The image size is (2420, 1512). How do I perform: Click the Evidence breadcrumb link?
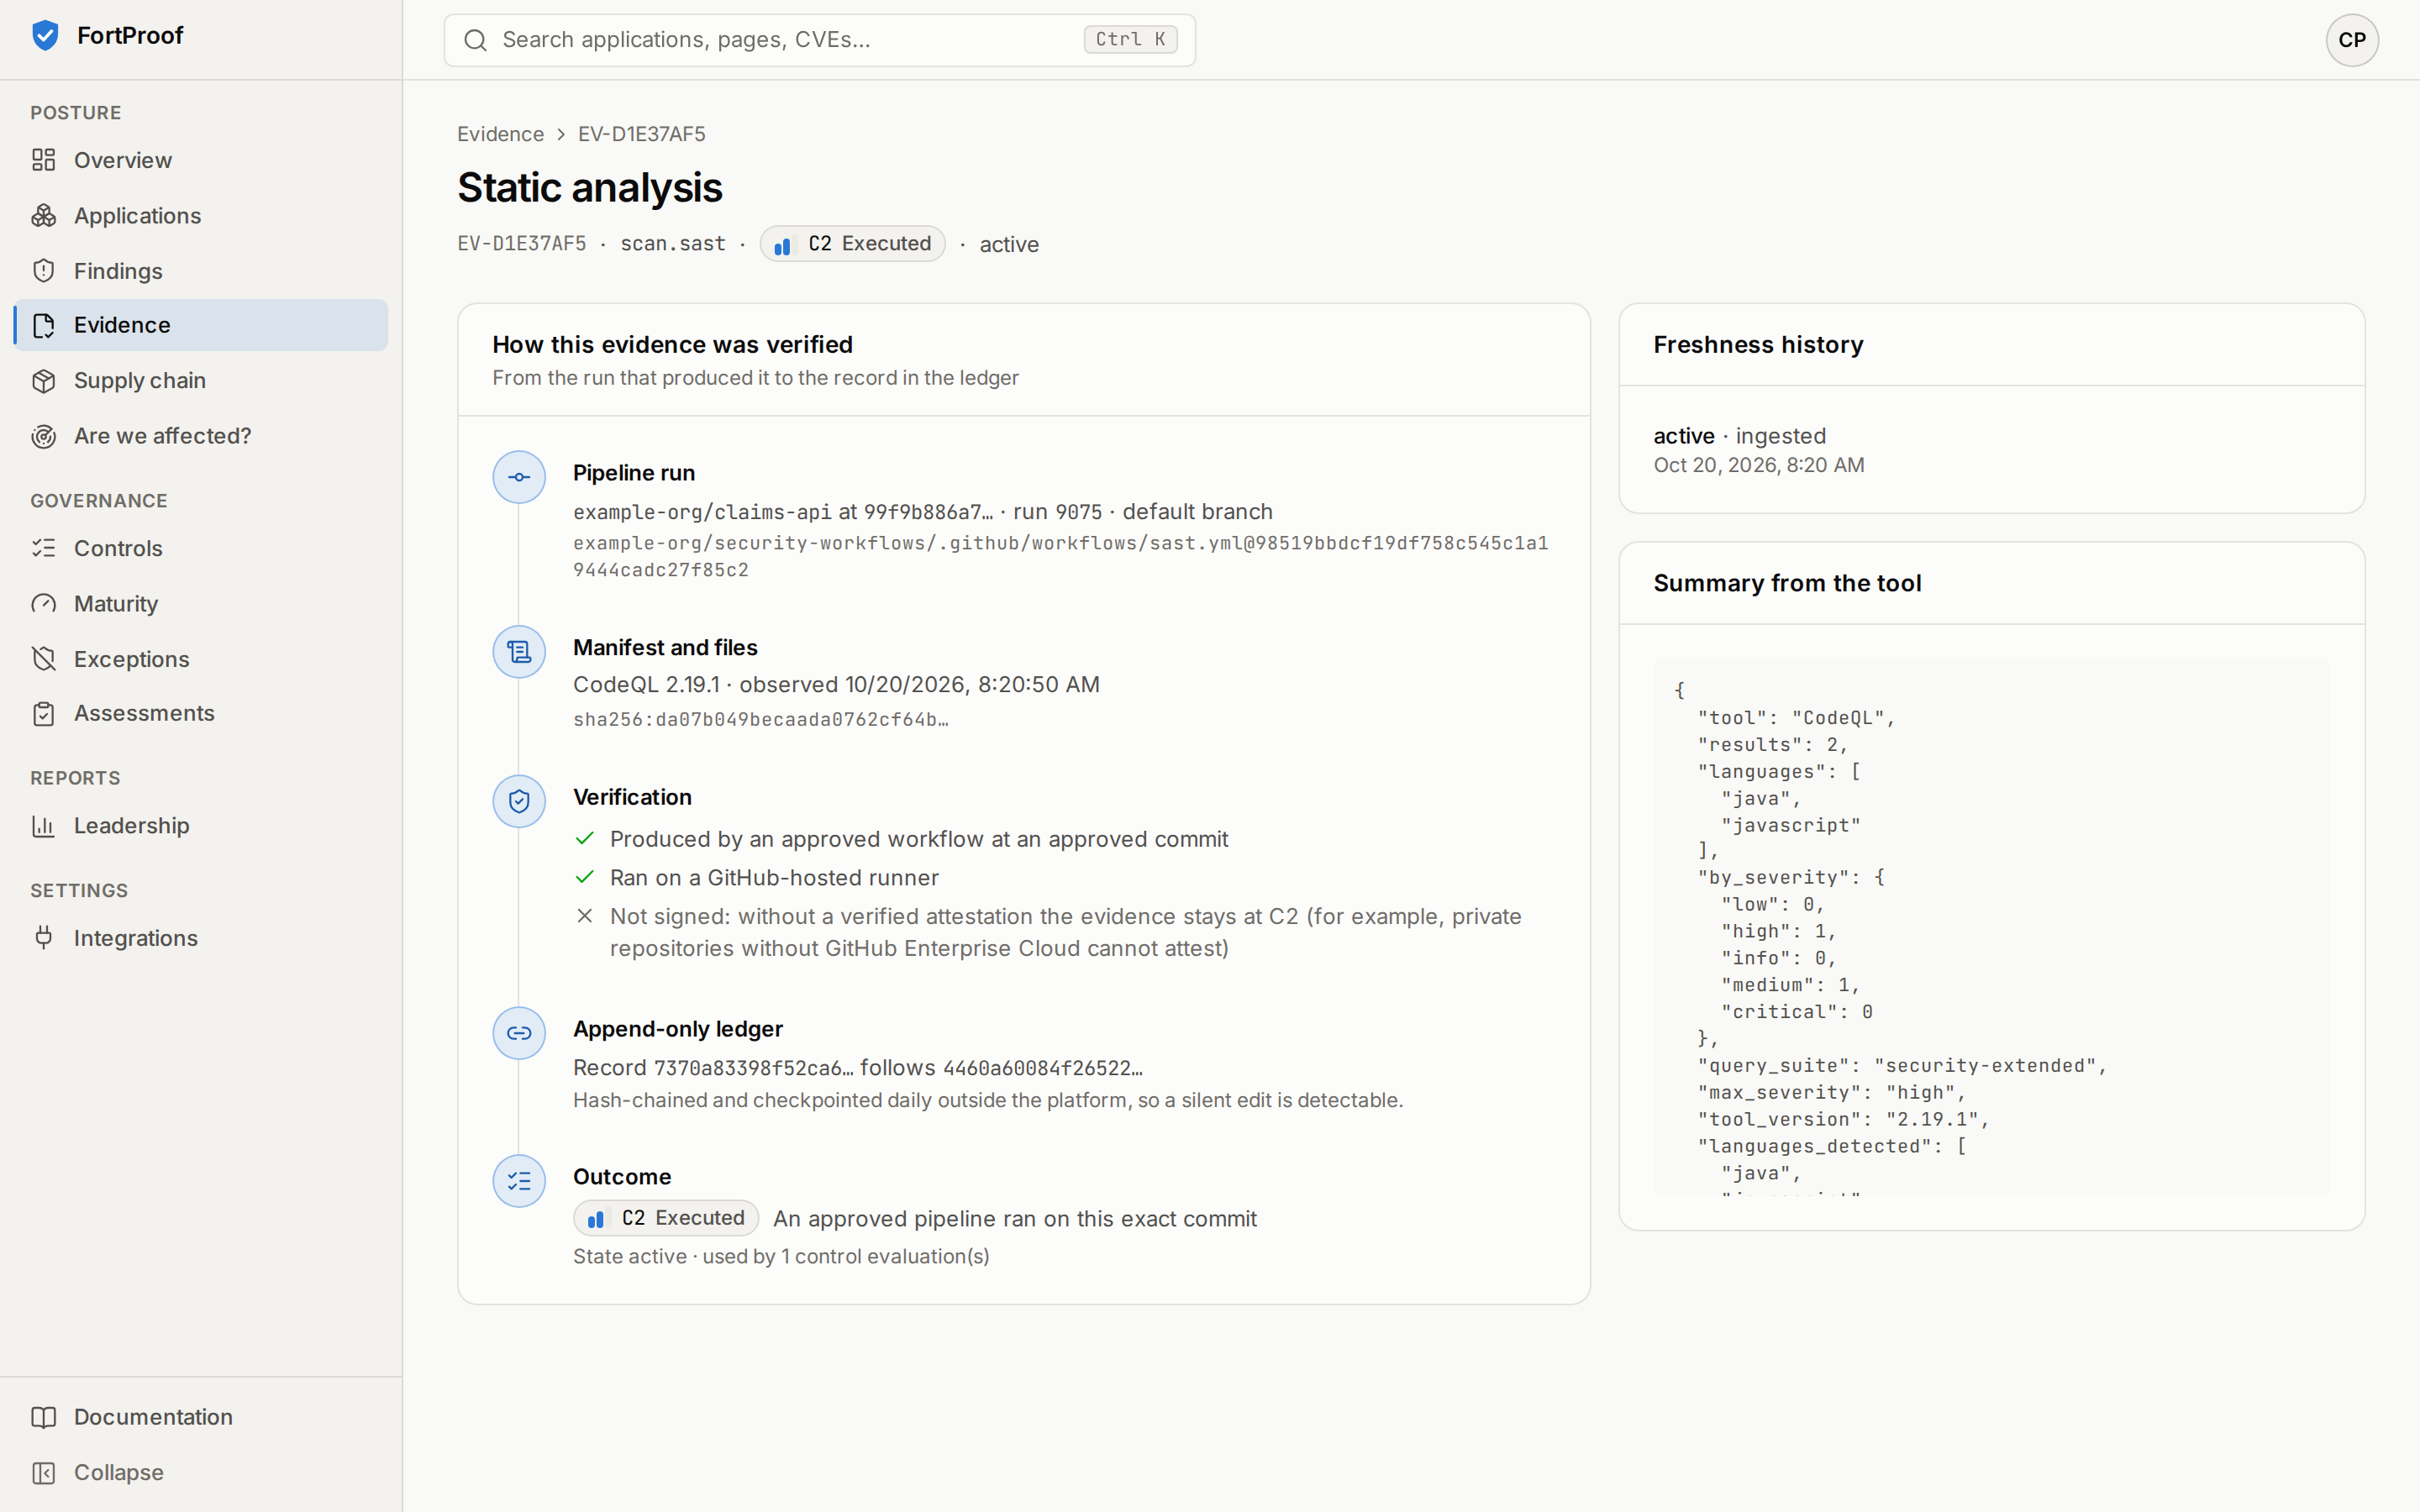[500, 134]
